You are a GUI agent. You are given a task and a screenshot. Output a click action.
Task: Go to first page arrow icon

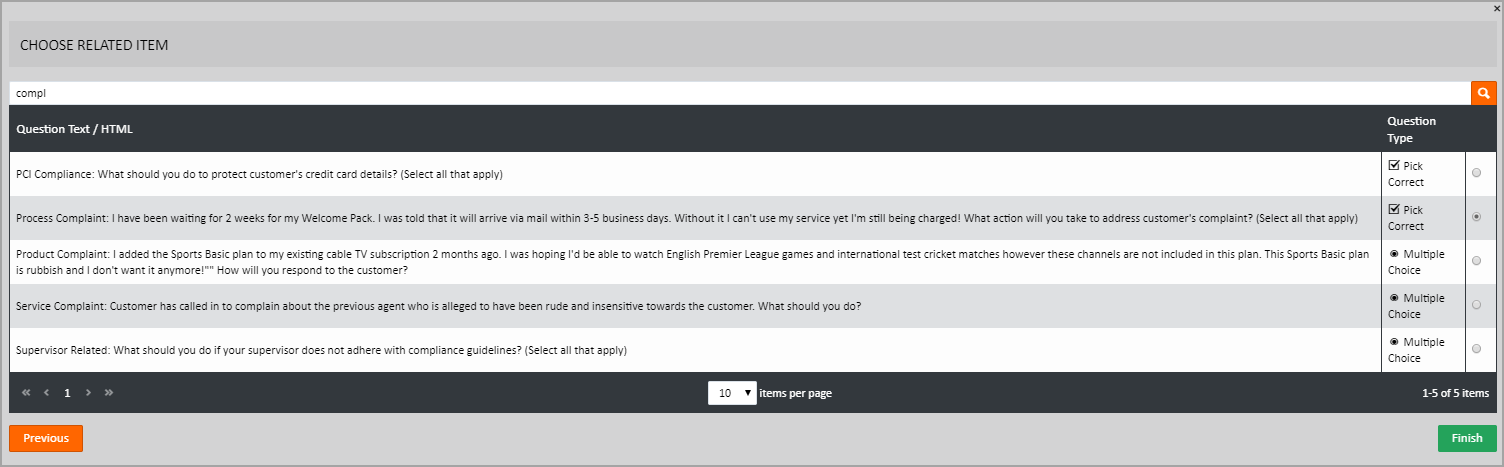coord(26,393)
